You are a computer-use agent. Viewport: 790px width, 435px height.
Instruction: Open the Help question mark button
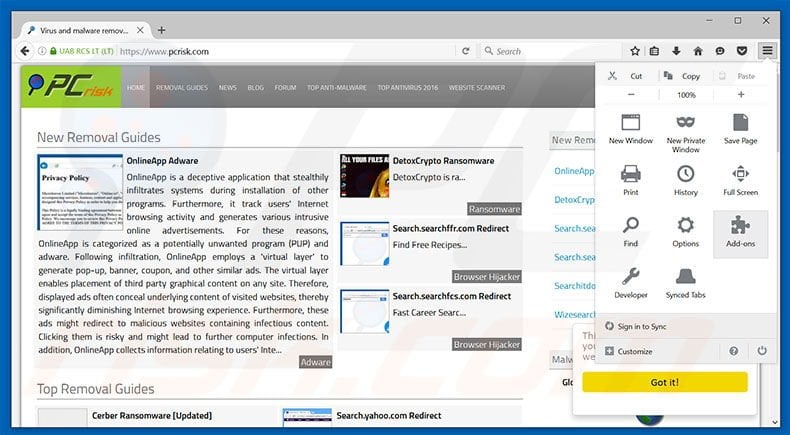click(734, 351)
